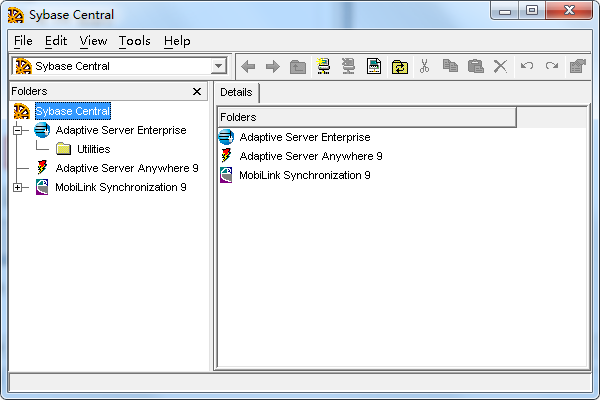Open the View menu
Screen dimensions: 600x400
point(93,41)
